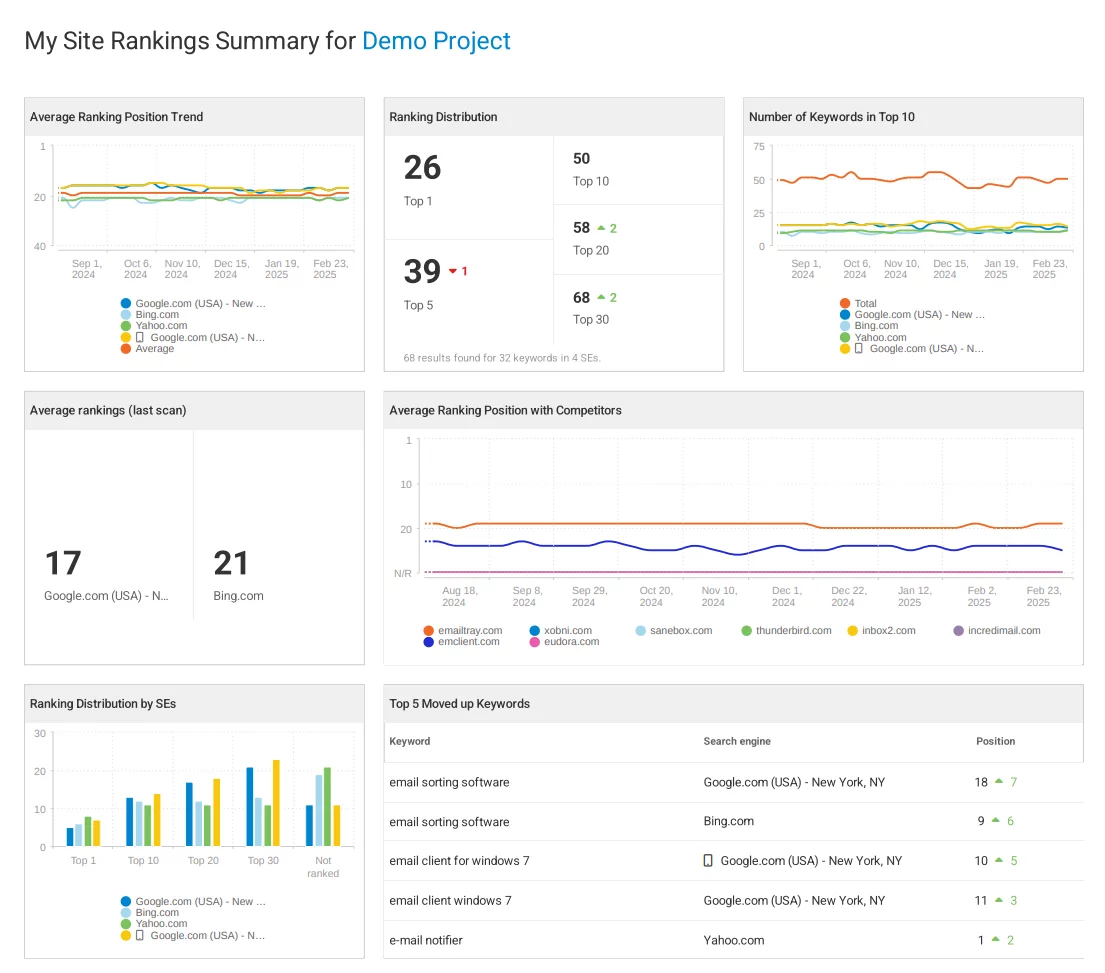Toggle Yahoo.com in Ranking Distribution by SEs legend
1105x973 pixels.
point(154,924)
